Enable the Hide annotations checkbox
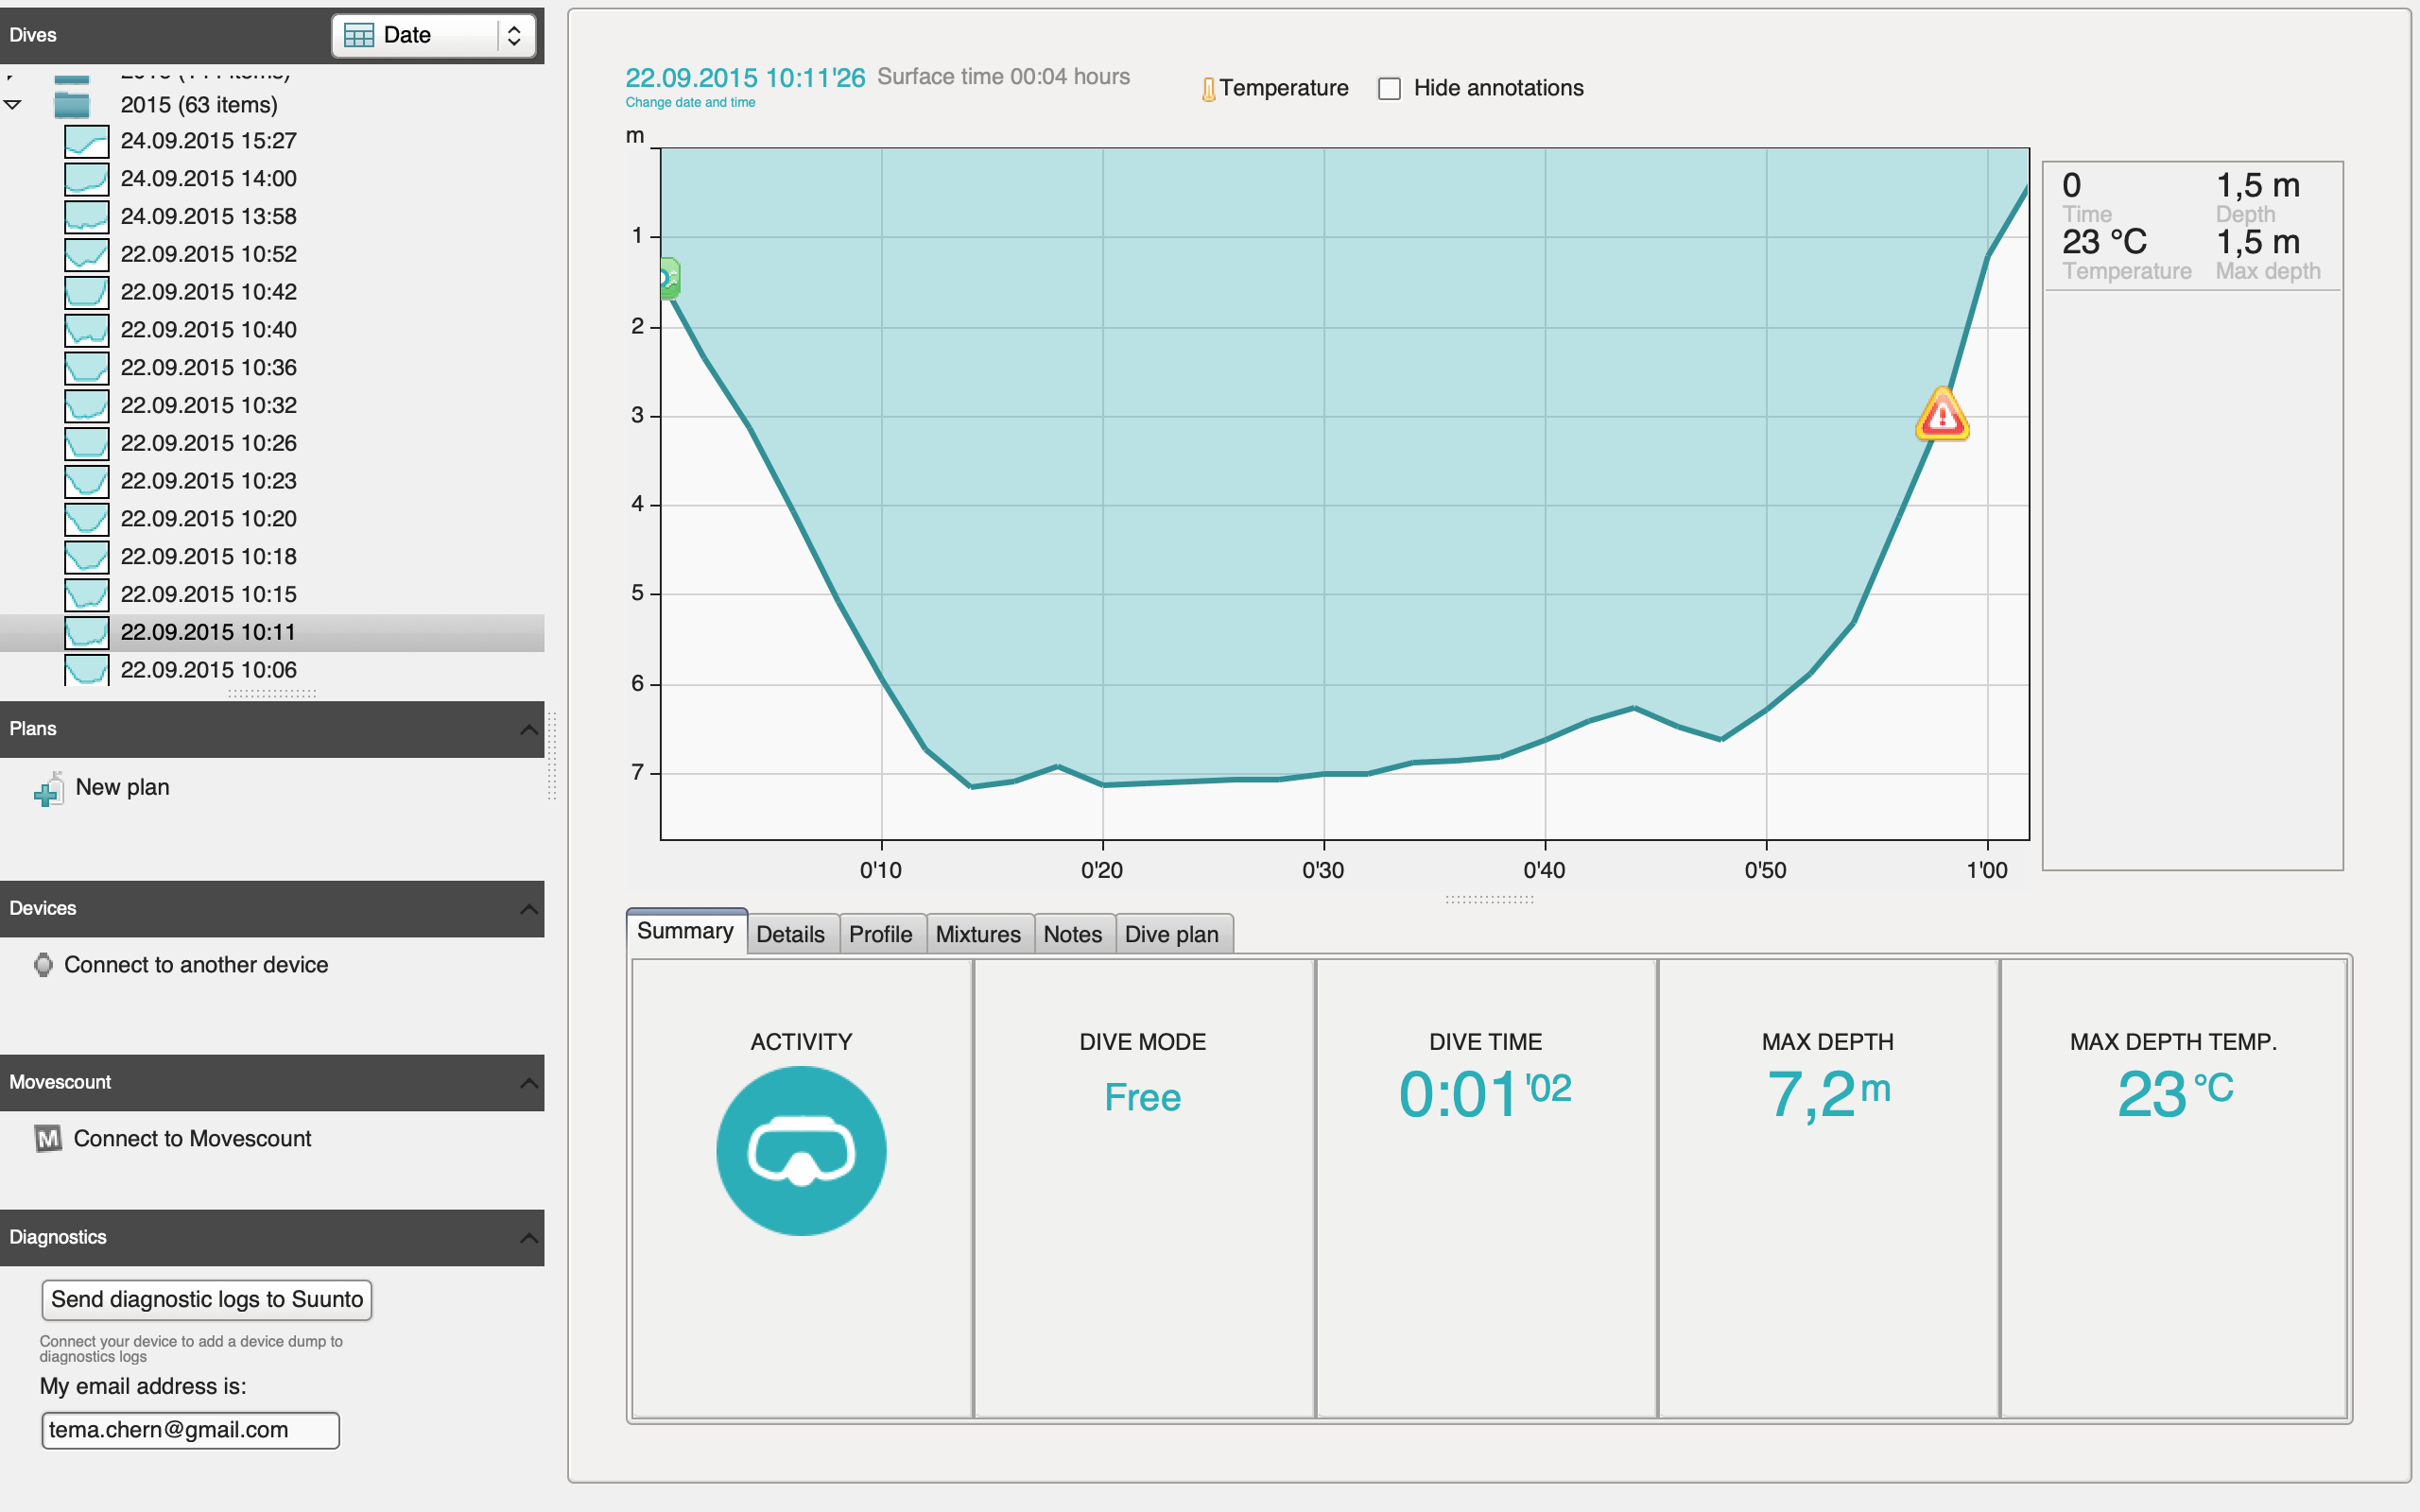Screen dimensions: 2420x1512 point(1389,89)
